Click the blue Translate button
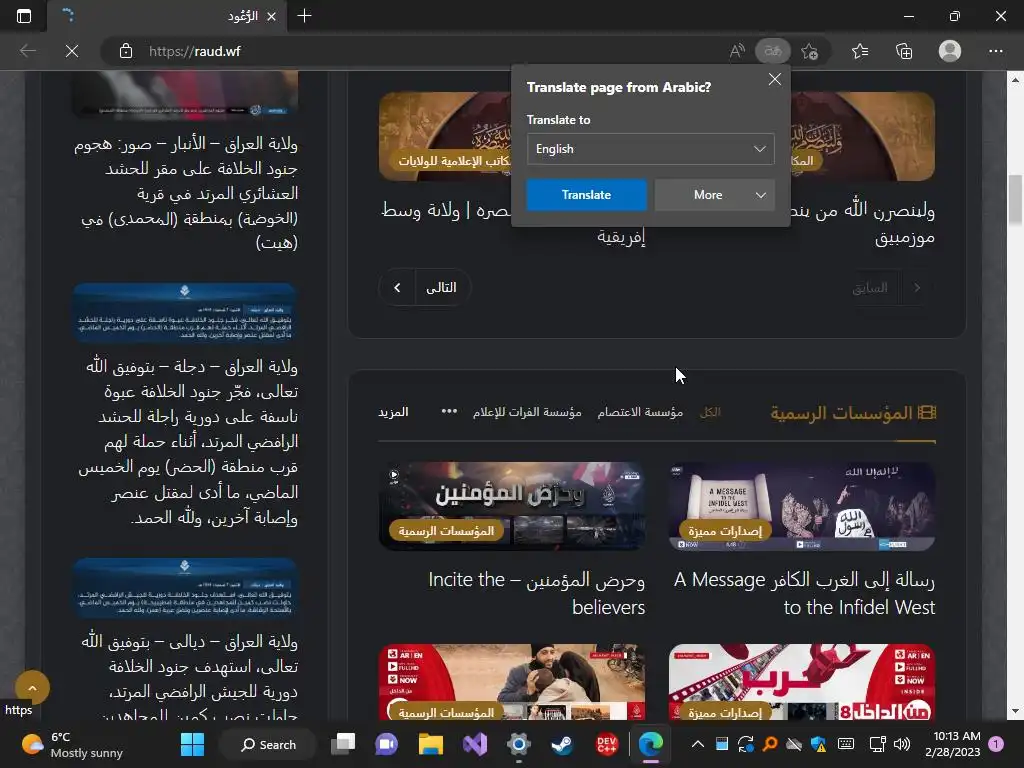The width and height of the screenshot is (1024, 768). click(x=586, y=195)
